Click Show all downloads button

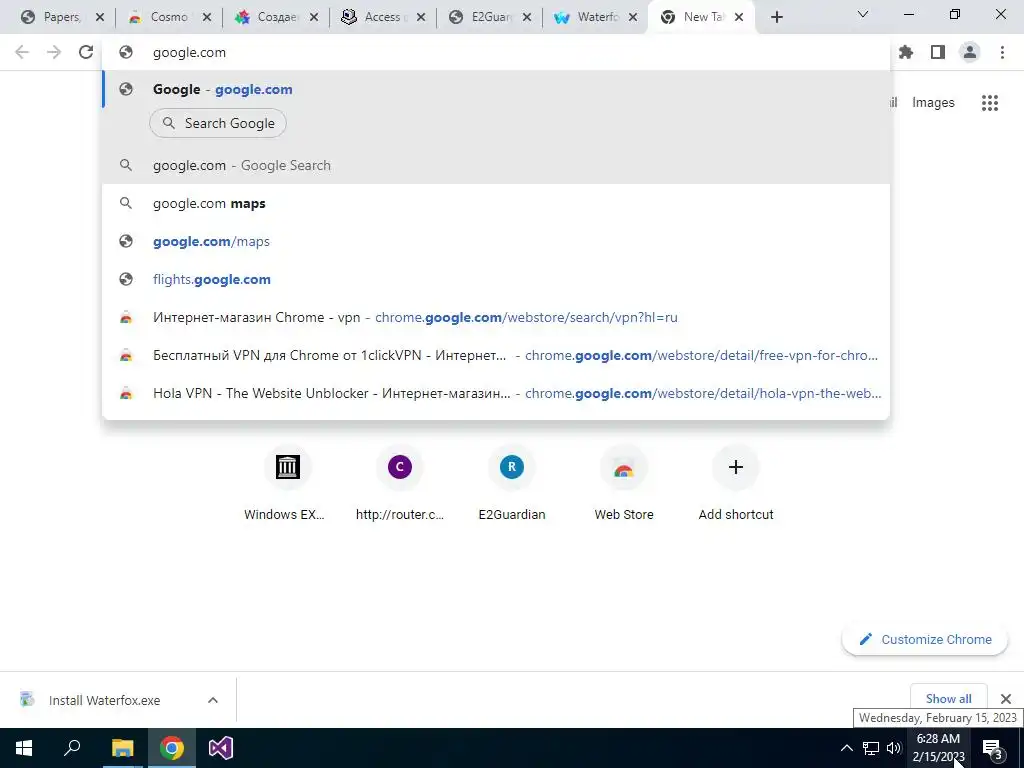pyautogui.click(x=948, y=699)
